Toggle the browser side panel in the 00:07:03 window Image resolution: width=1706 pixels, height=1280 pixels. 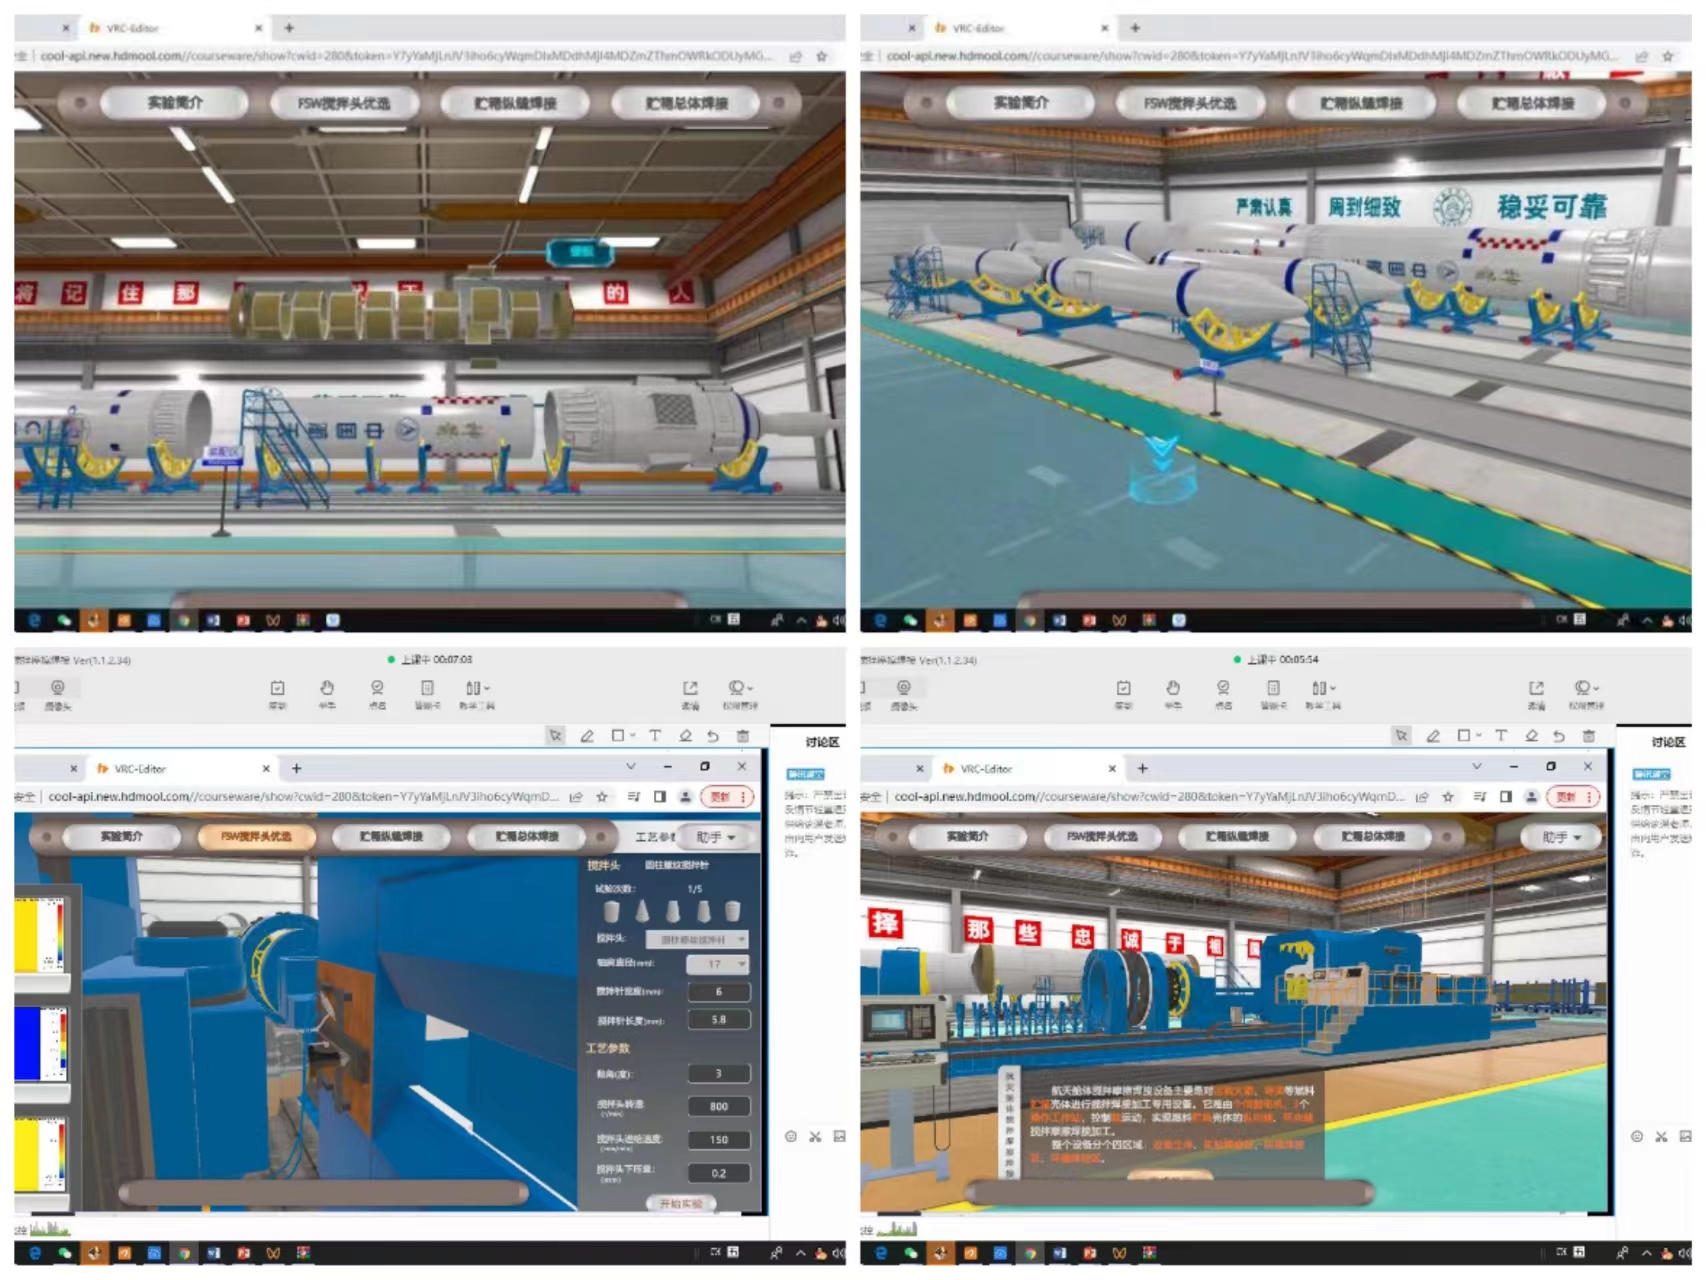660,797
